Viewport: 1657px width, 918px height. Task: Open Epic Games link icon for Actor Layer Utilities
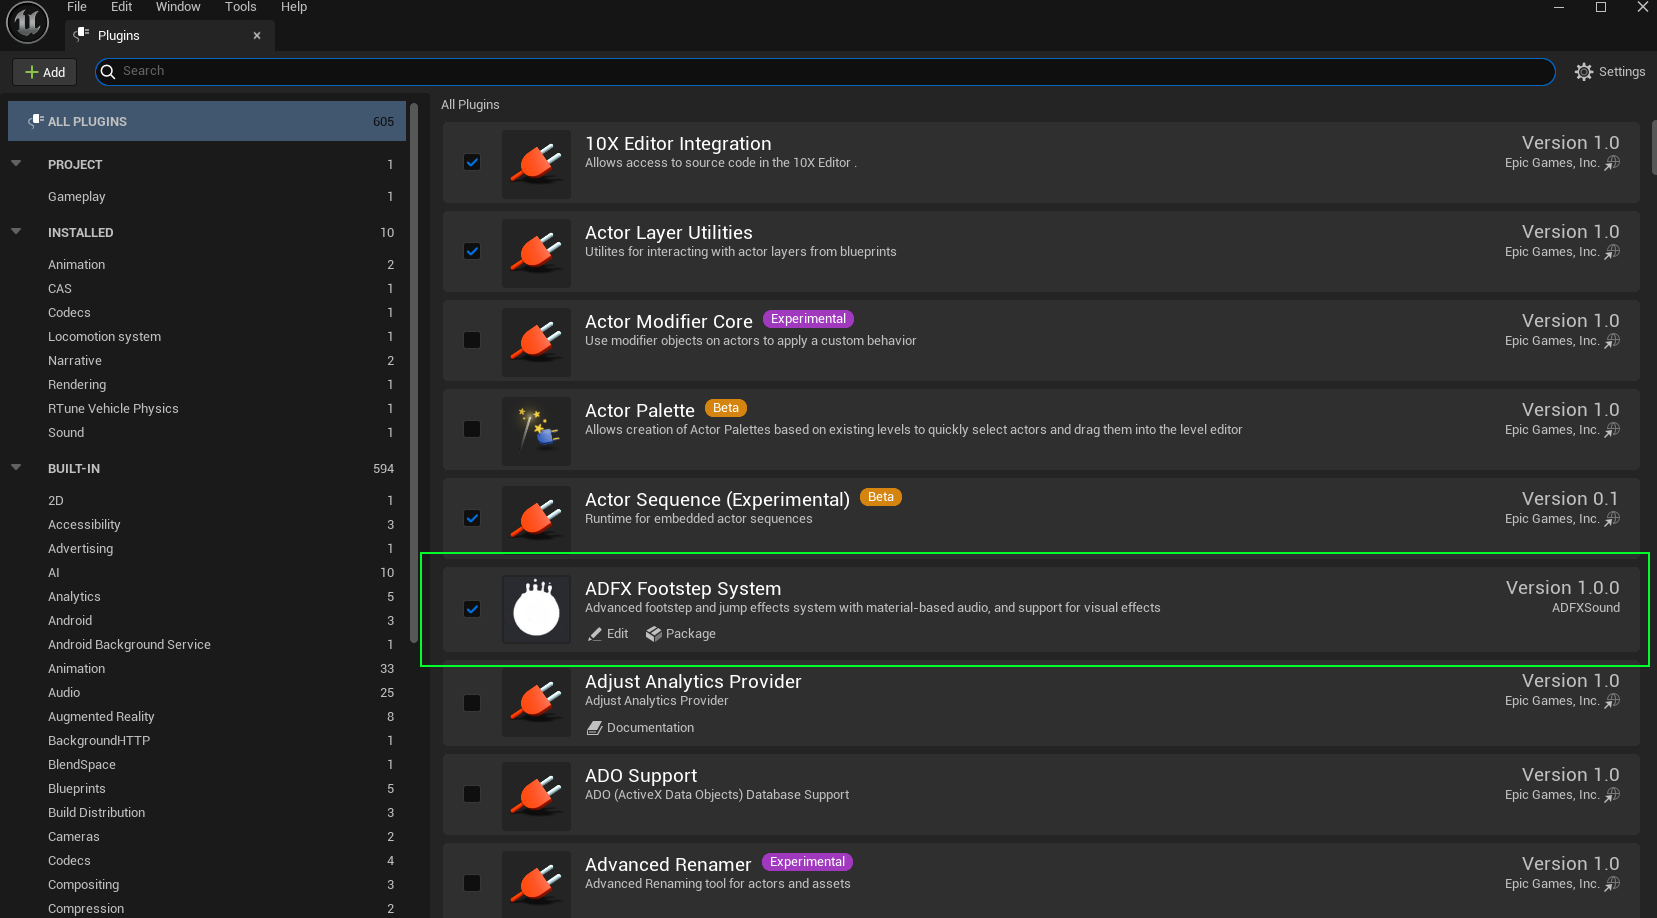(1612, 252)
